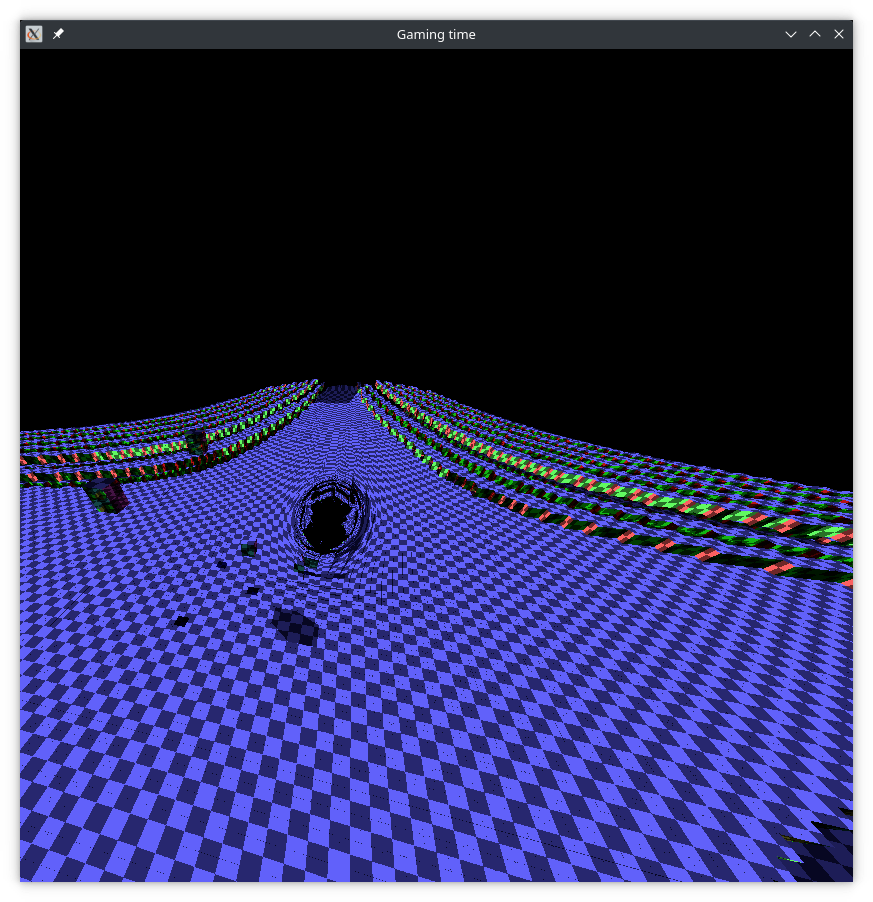Click the X11 application icon in the titlebar
Viewport: 873px width, 902px height.
pos(32,33)
